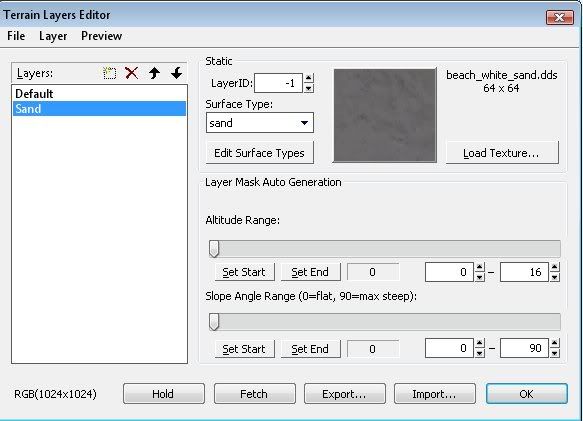Click the Altitude Range slider handle
Image resolution: width=583 pixels, height=421 pixels.
click(x=214, y=248)
